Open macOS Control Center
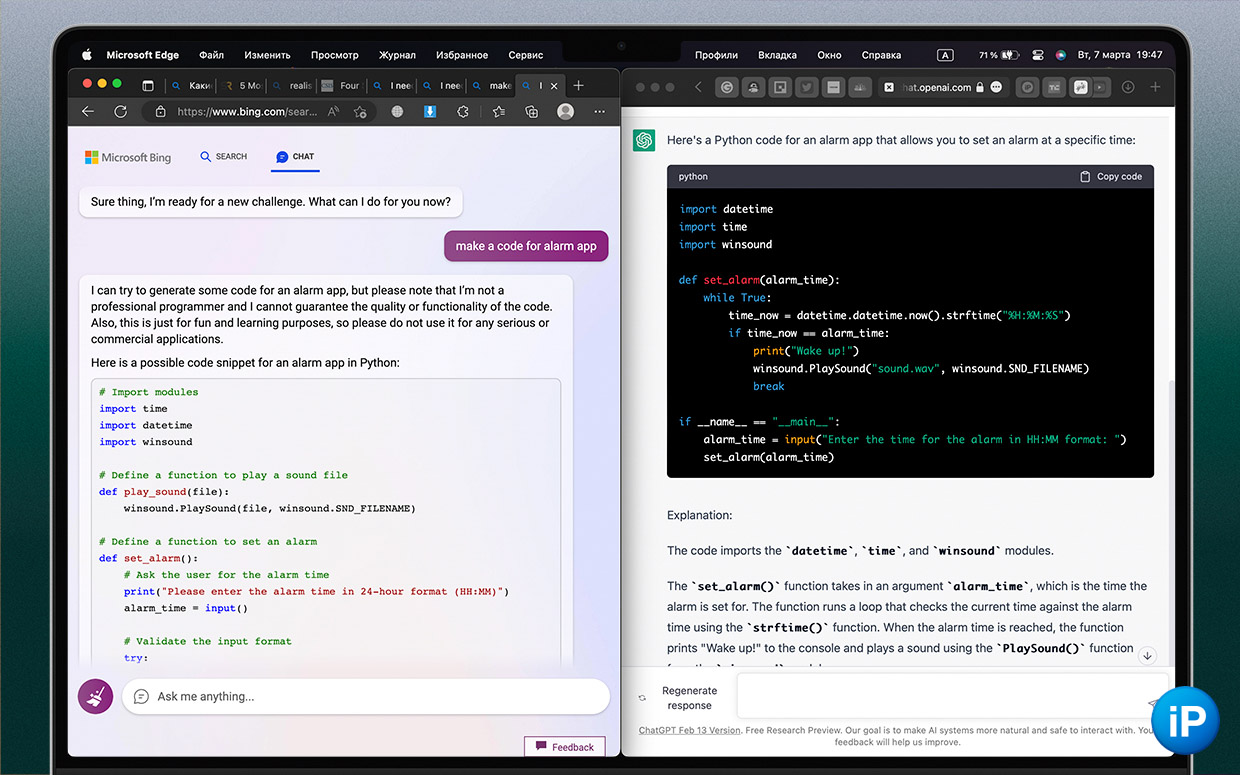 click(1037, 55)
